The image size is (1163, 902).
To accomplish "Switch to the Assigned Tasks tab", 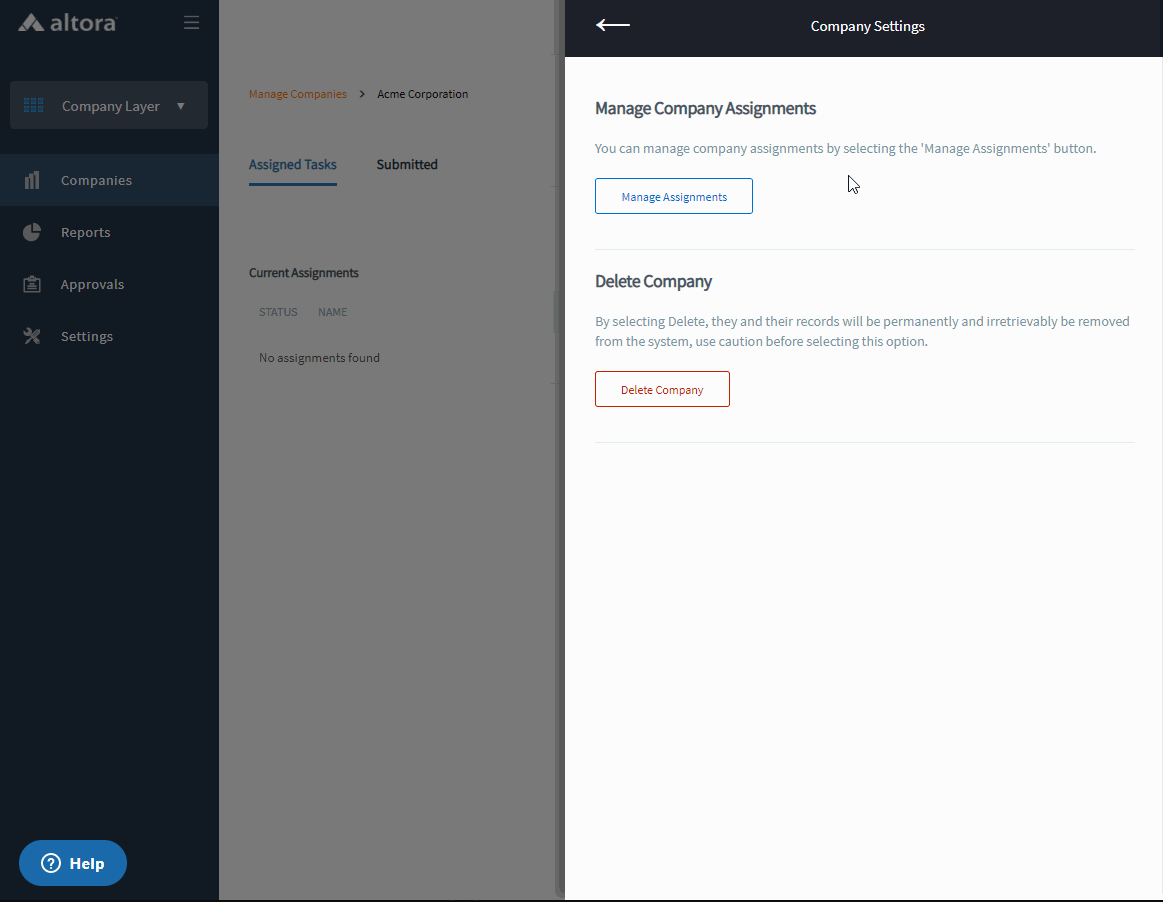I will point(292,165).
